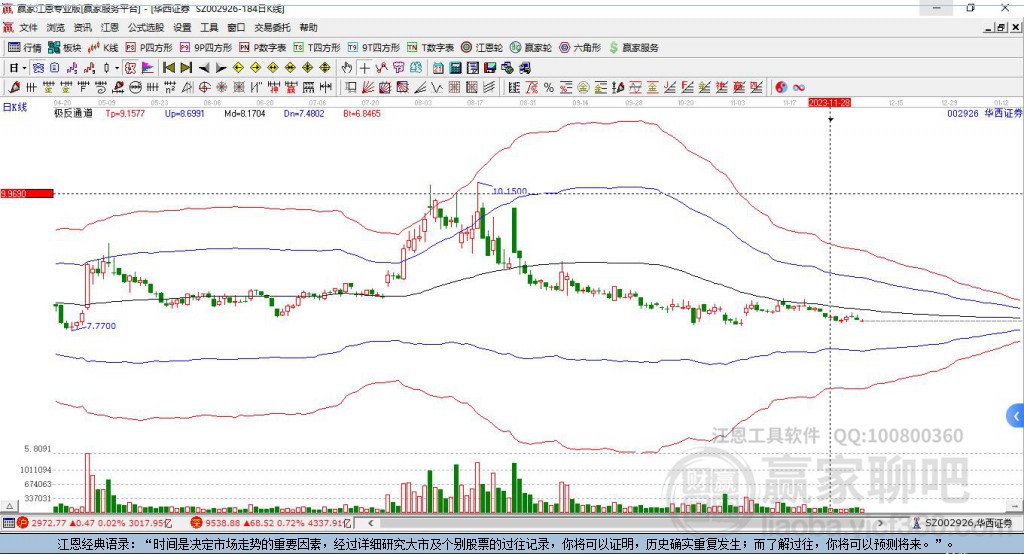Expand the candlestick style dropdown arrow
The image size is (1024, 554).
[x=117, y=68]
